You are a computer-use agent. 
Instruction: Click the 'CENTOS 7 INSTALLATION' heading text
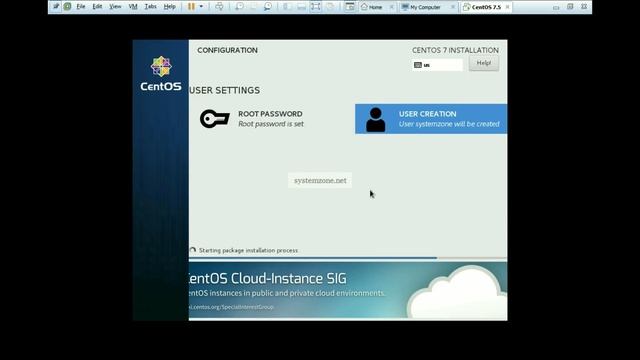click(x=455, y=50)
